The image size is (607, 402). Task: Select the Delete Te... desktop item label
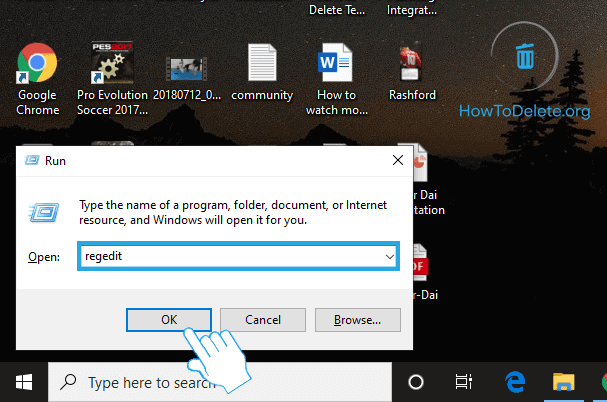[x=337, y=10]
